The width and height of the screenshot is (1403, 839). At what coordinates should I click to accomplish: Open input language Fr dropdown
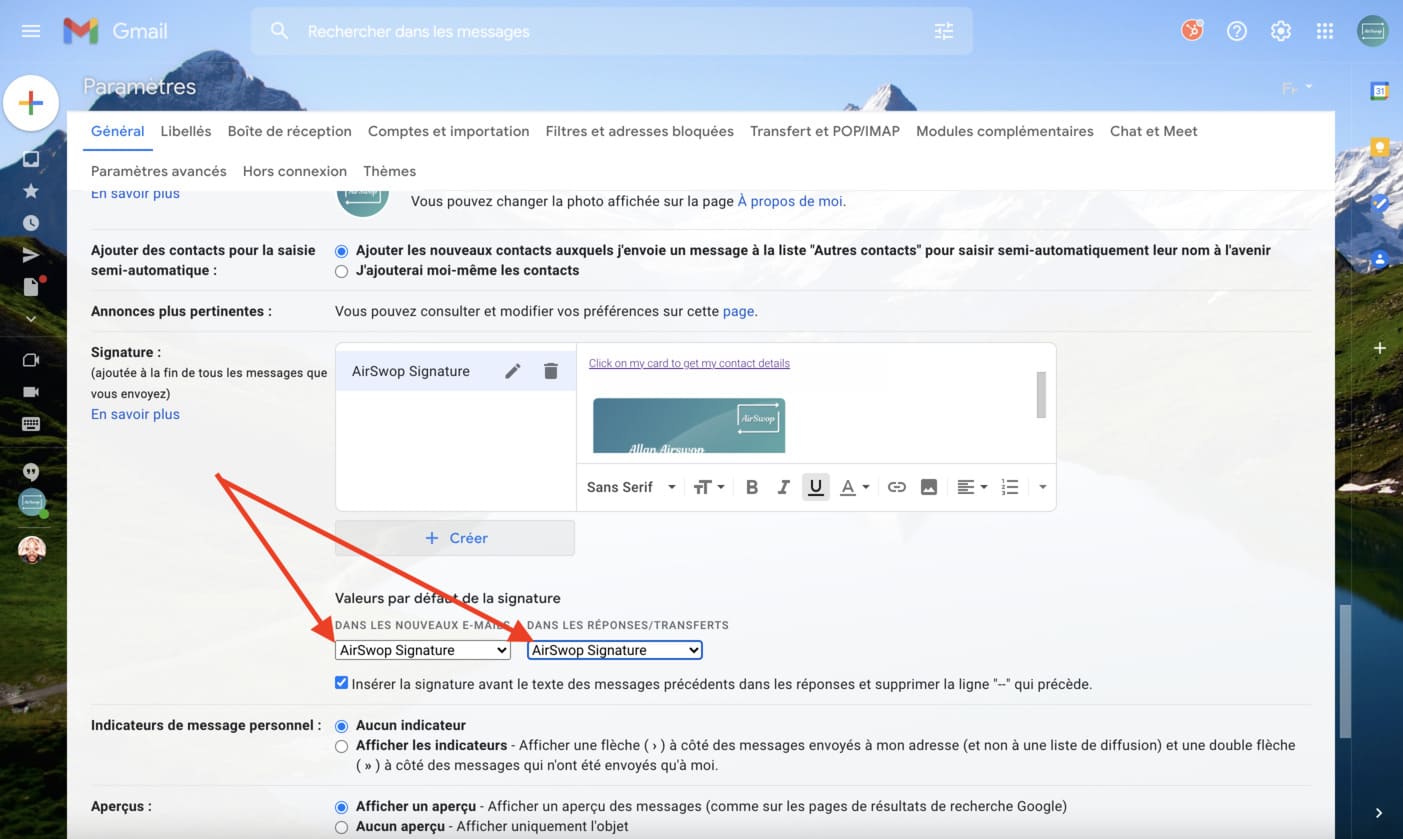[1297, 88]
